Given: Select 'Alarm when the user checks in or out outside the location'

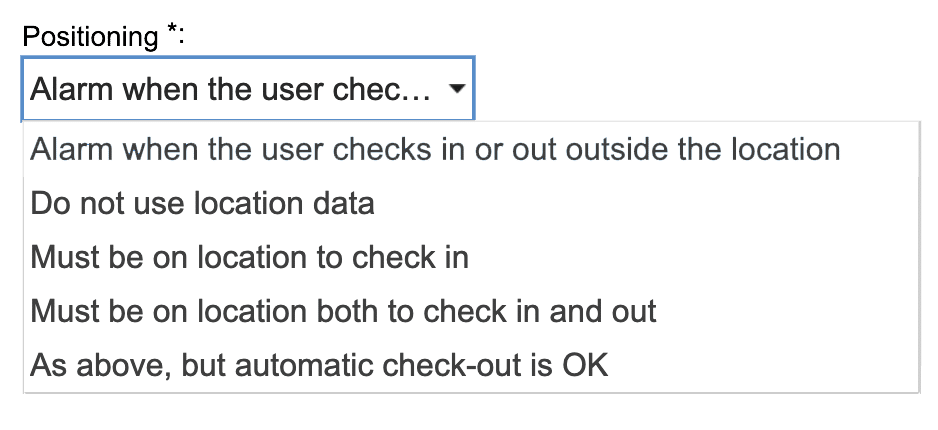Looking at the screenshot, I should (x=435, y=149).
